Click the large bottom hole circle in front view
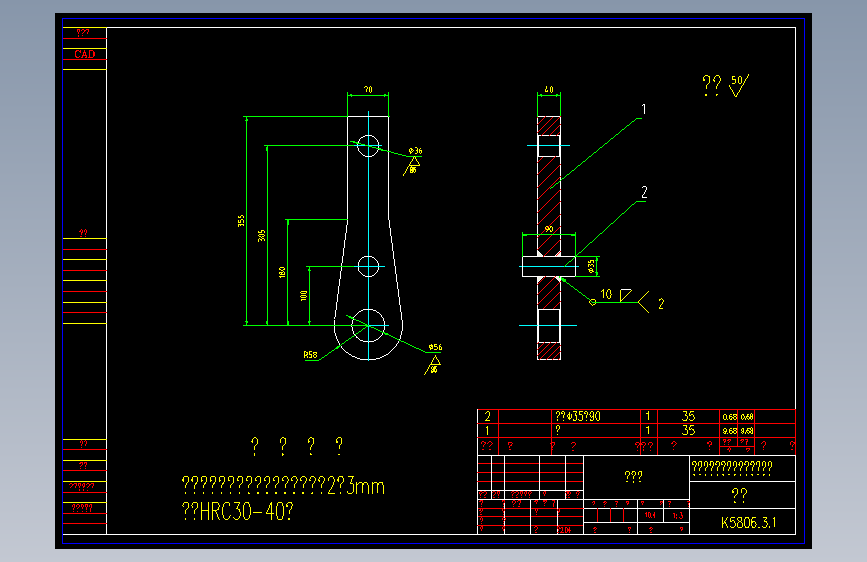This screenshot has height=562, width=867. (368, 325)
